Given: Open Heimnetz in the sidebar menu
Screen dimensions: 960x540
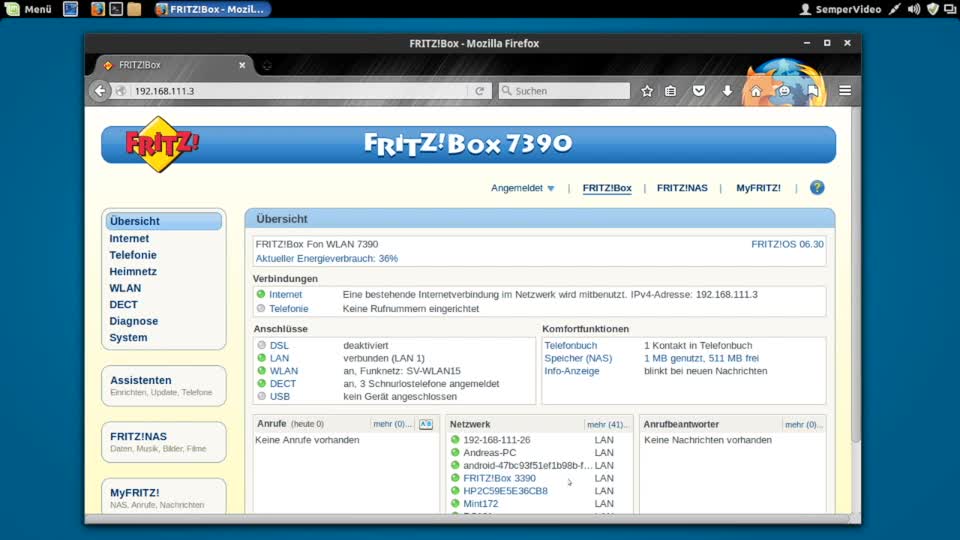Looking at the screenshot, I should pyautogui.click(x=133, y=271).
